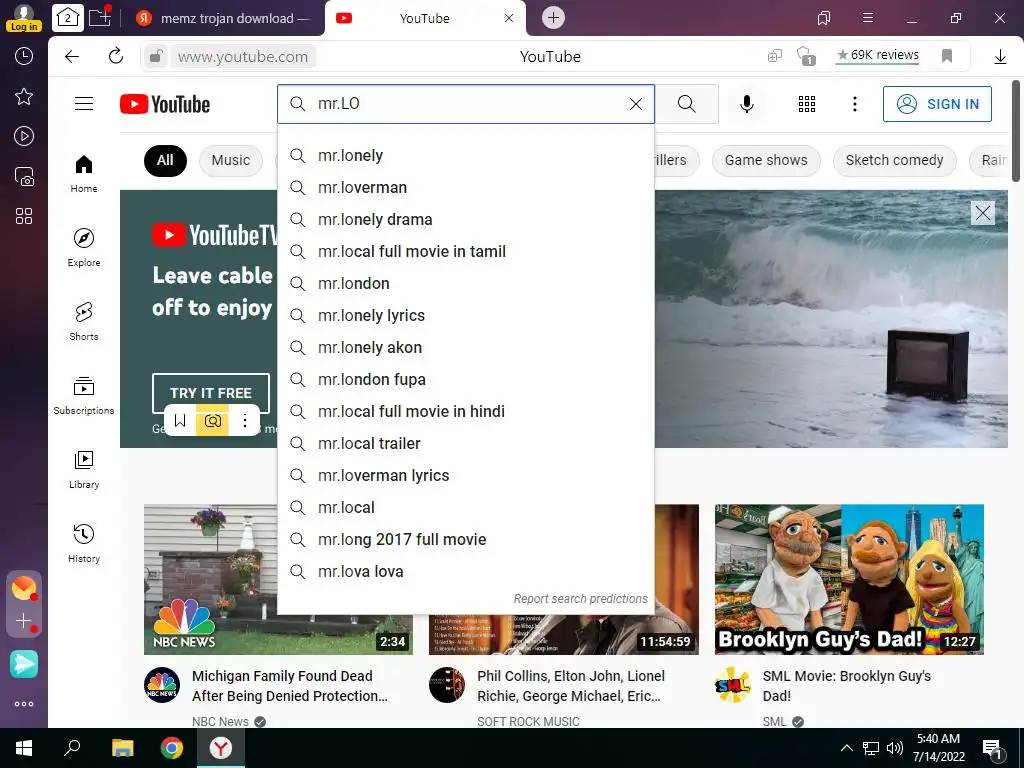Reload the page with refresh icon
The height and width of the screenshot is (768, 1024).
pos(116,56)
